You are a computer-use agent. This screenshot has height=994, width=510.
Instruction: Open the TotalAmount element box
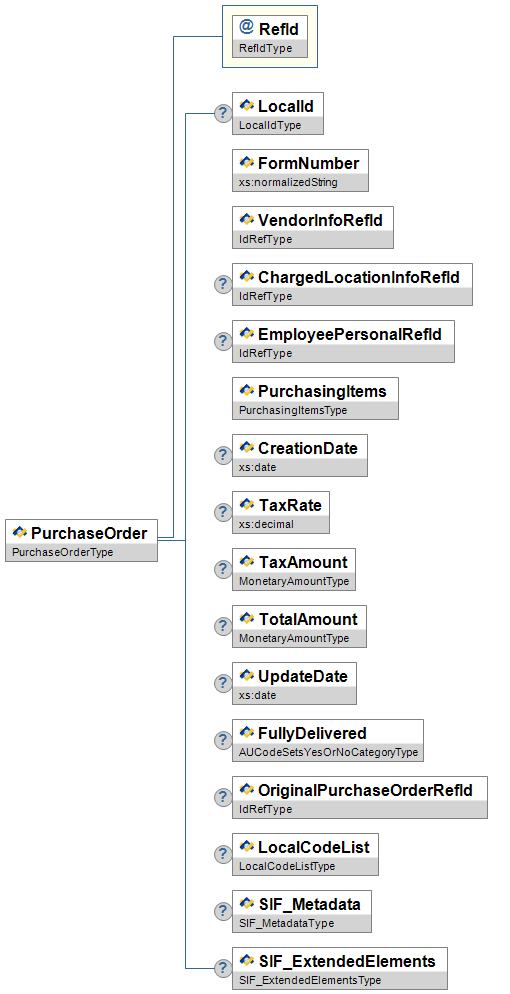click(299, 626)
